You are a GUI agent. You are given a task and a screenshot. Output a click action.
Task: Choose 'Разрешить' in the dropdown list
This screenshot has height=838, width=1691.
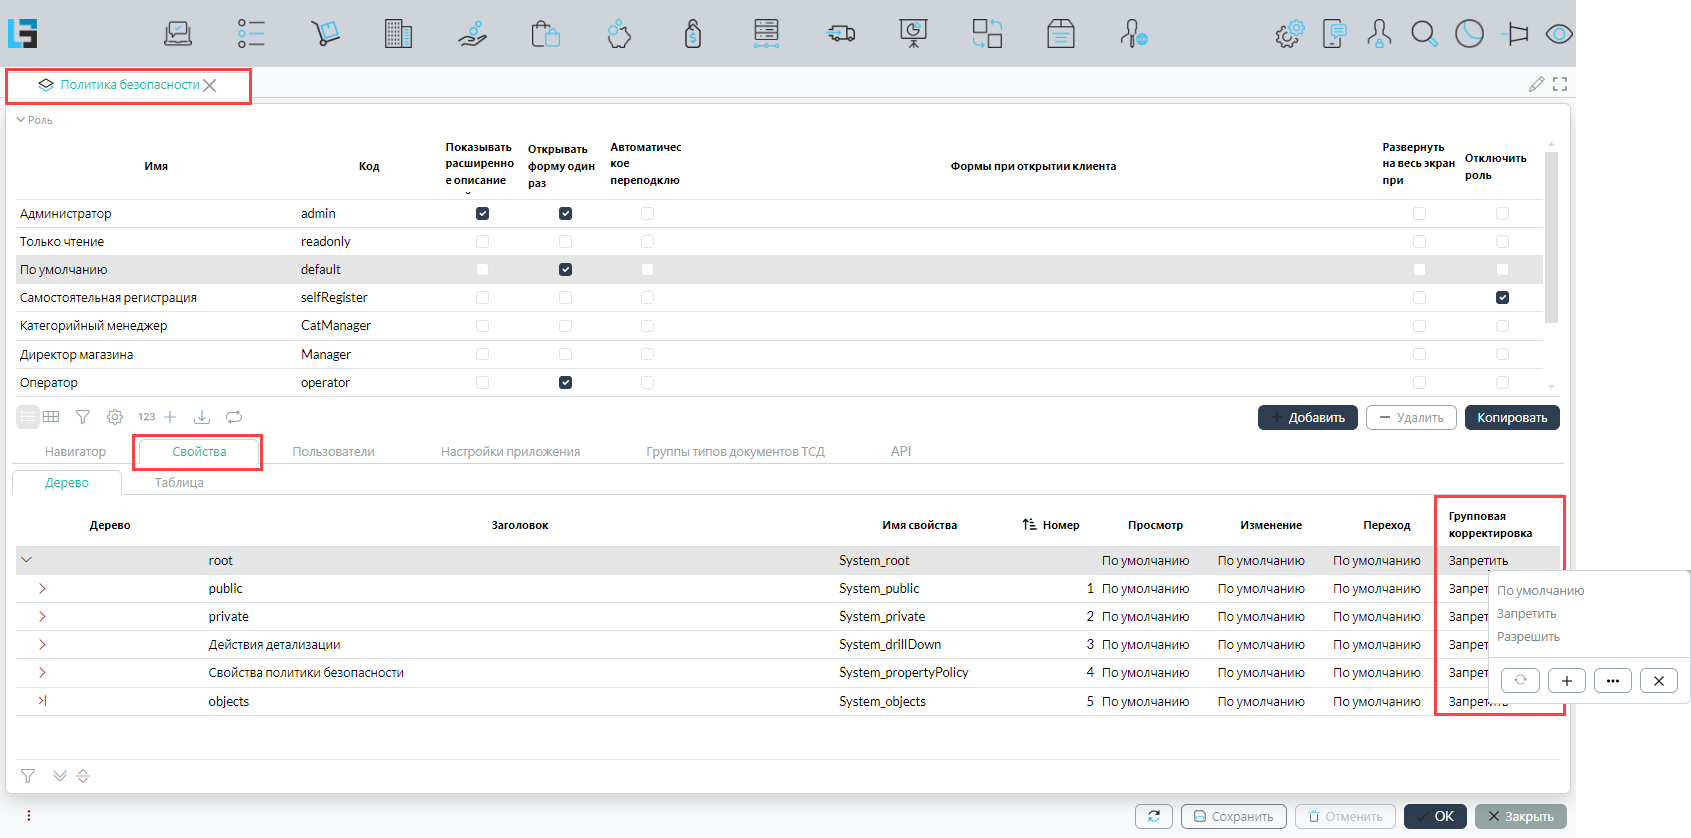click(x=1528, y=637)
